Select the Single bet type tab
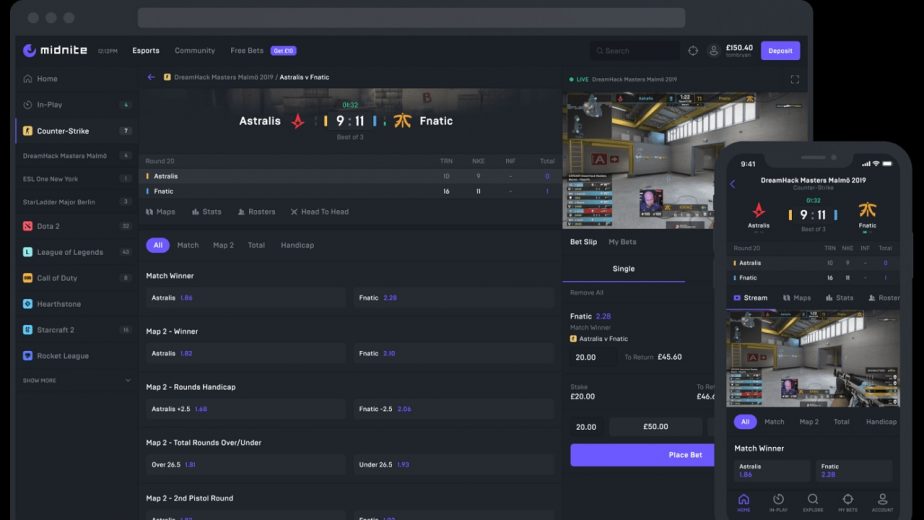This screenshot has width=924, height=520. 623,269
